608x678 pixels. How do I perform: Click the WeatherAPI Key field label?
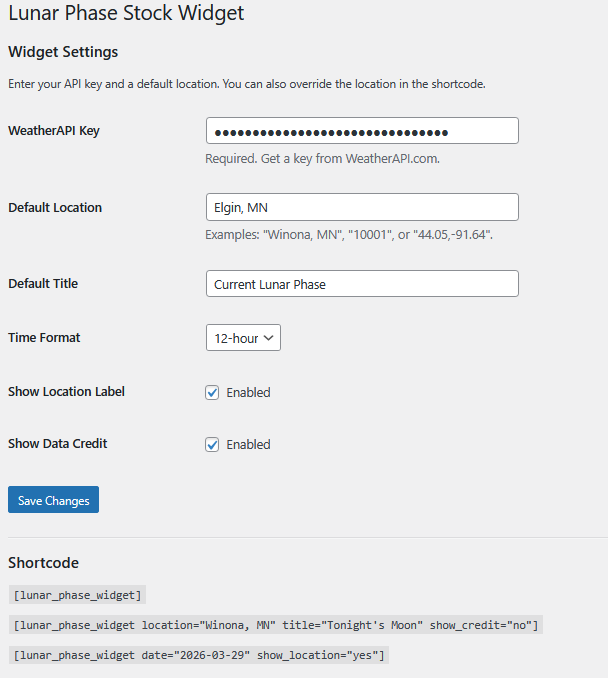[x=54, y=131]
